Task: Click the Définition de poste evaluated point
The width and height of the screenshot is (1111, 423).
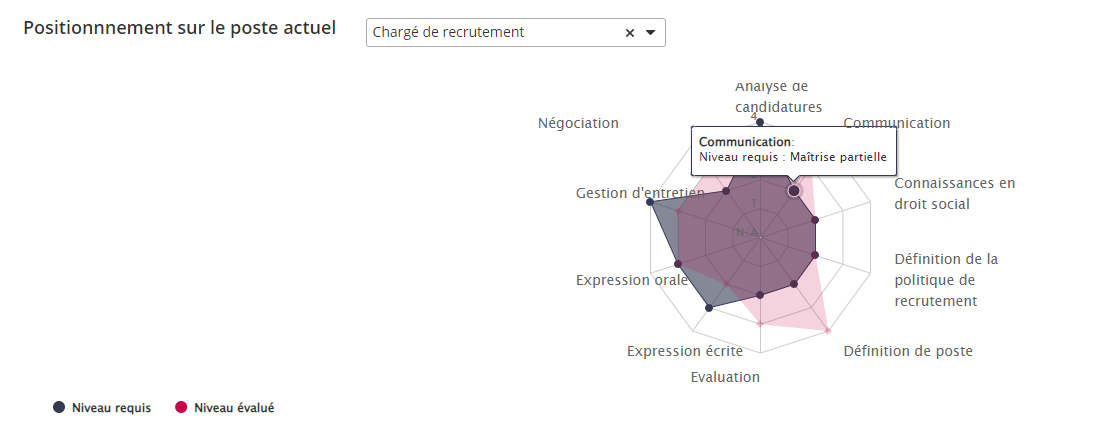Action: [x=829, y=330]
